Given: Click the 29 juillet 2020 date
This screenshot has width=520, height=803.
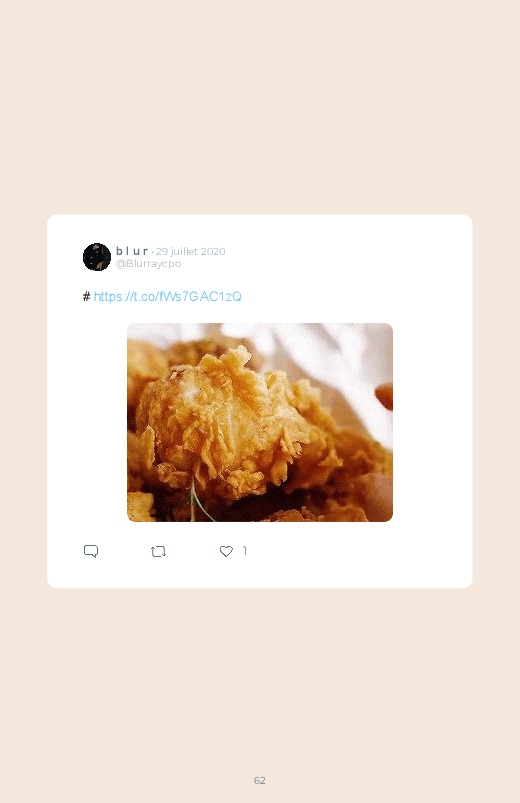Looking at the screenshot, I should pos(191,251).
